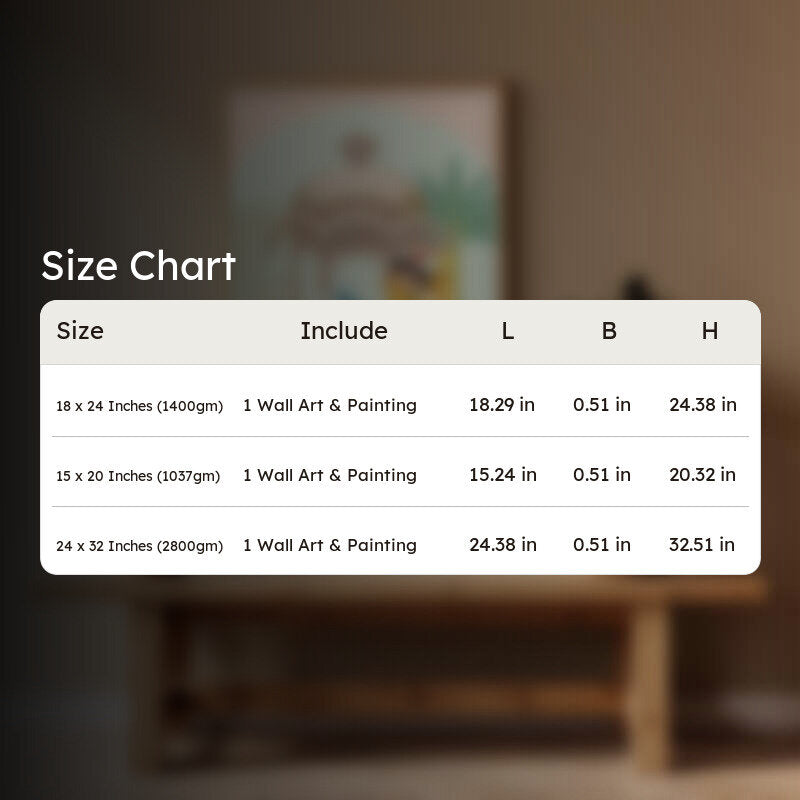Screen dimensions: 800x800
Task: Click the H column header
Action: point(710,331)
